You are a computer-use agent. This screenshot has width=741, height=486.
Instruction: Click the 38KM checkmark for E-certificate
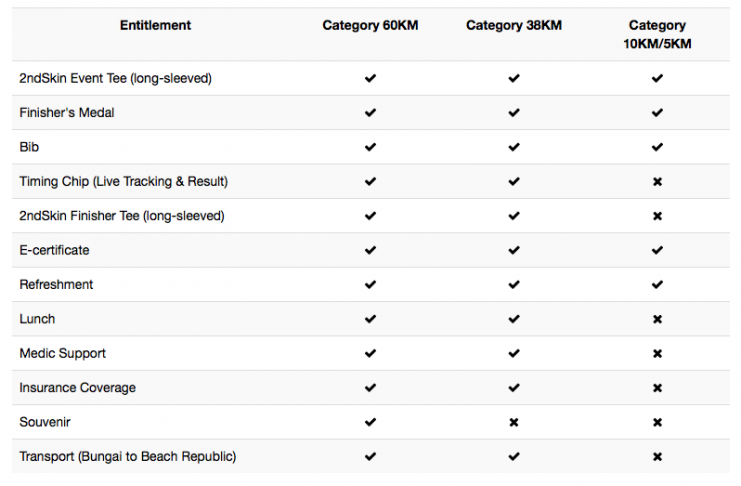click(x=514, y=250)
